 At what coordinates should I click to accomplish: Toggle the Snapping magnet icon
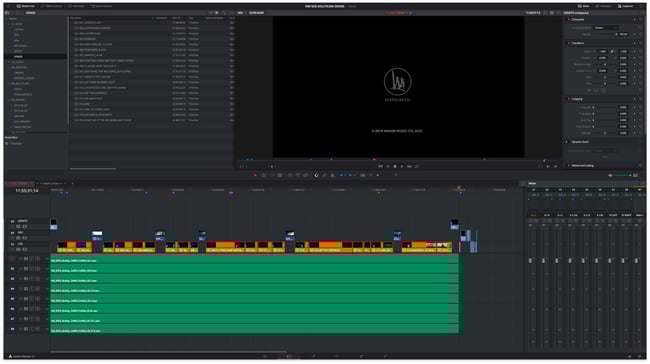tap(316, 175)
